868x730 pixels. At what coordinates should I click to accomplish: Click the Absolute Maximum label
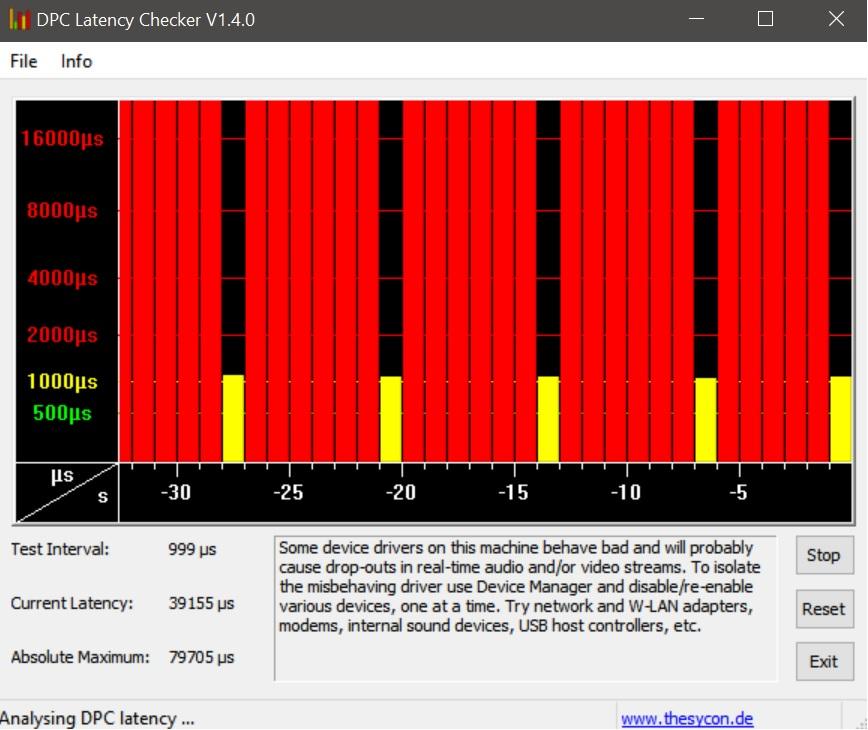coord(80,657)
